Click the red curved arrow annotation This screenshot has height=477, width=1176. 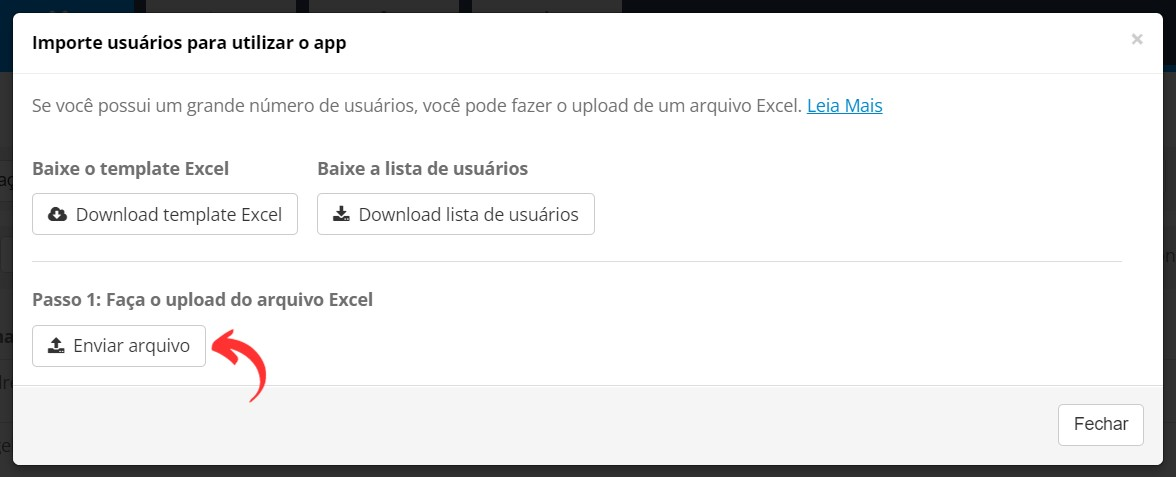[242, 365]
